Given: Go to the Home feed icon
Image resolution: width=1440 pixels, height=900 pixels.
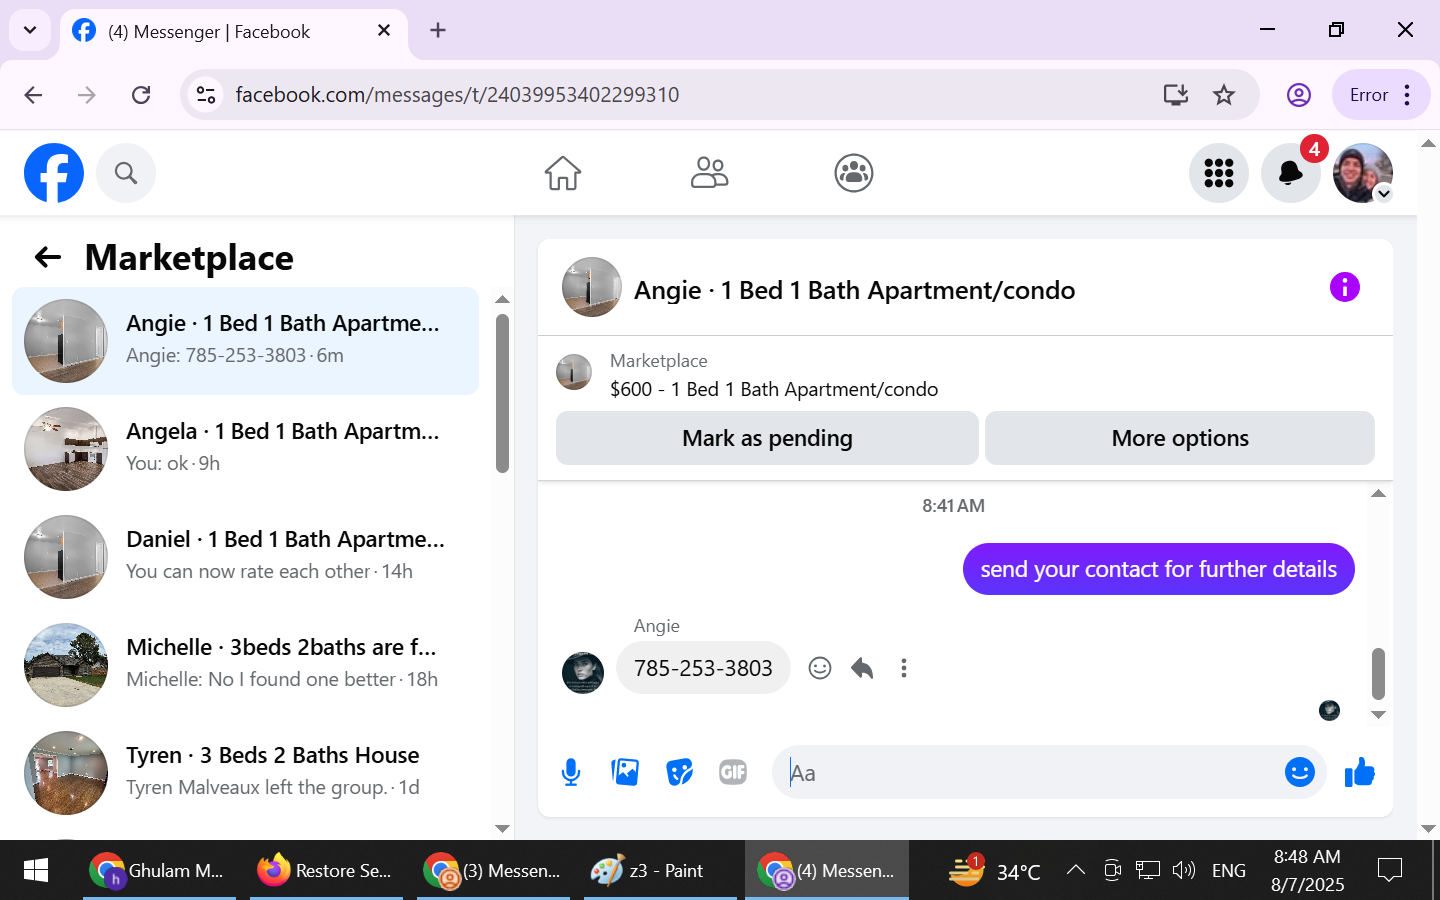Looking at the screenshot, I should pos(563,173).
